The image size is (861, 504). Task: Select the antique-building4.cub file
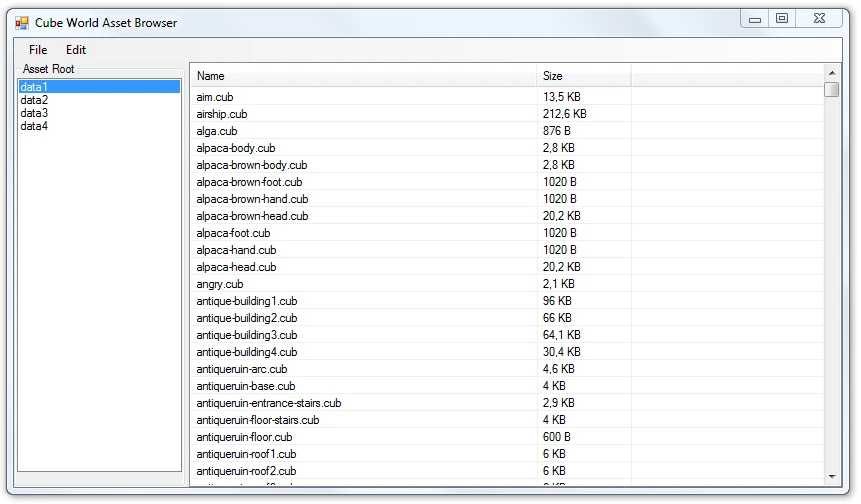pos(247,352)
